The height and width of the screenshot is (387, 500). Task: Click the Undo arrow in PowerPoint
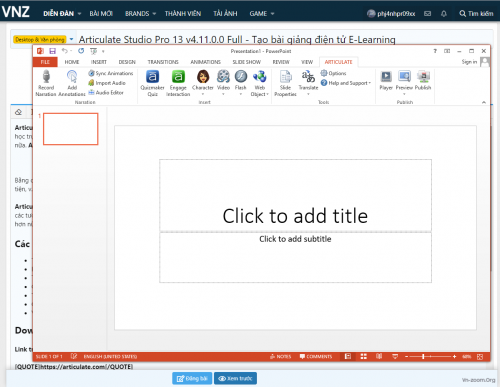tap(65, 51)
